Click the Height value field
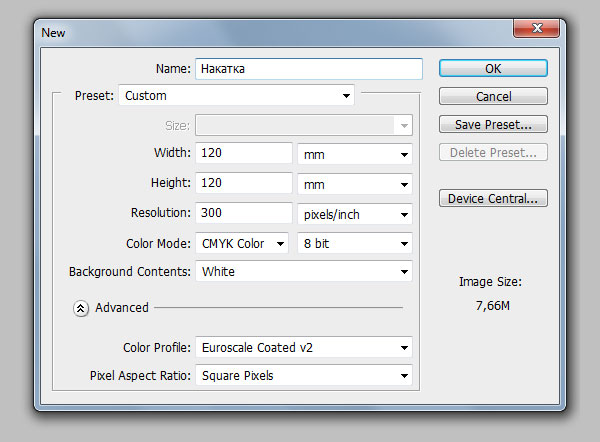The width and height of the screenshot is (600, 442). coord(244,184)
